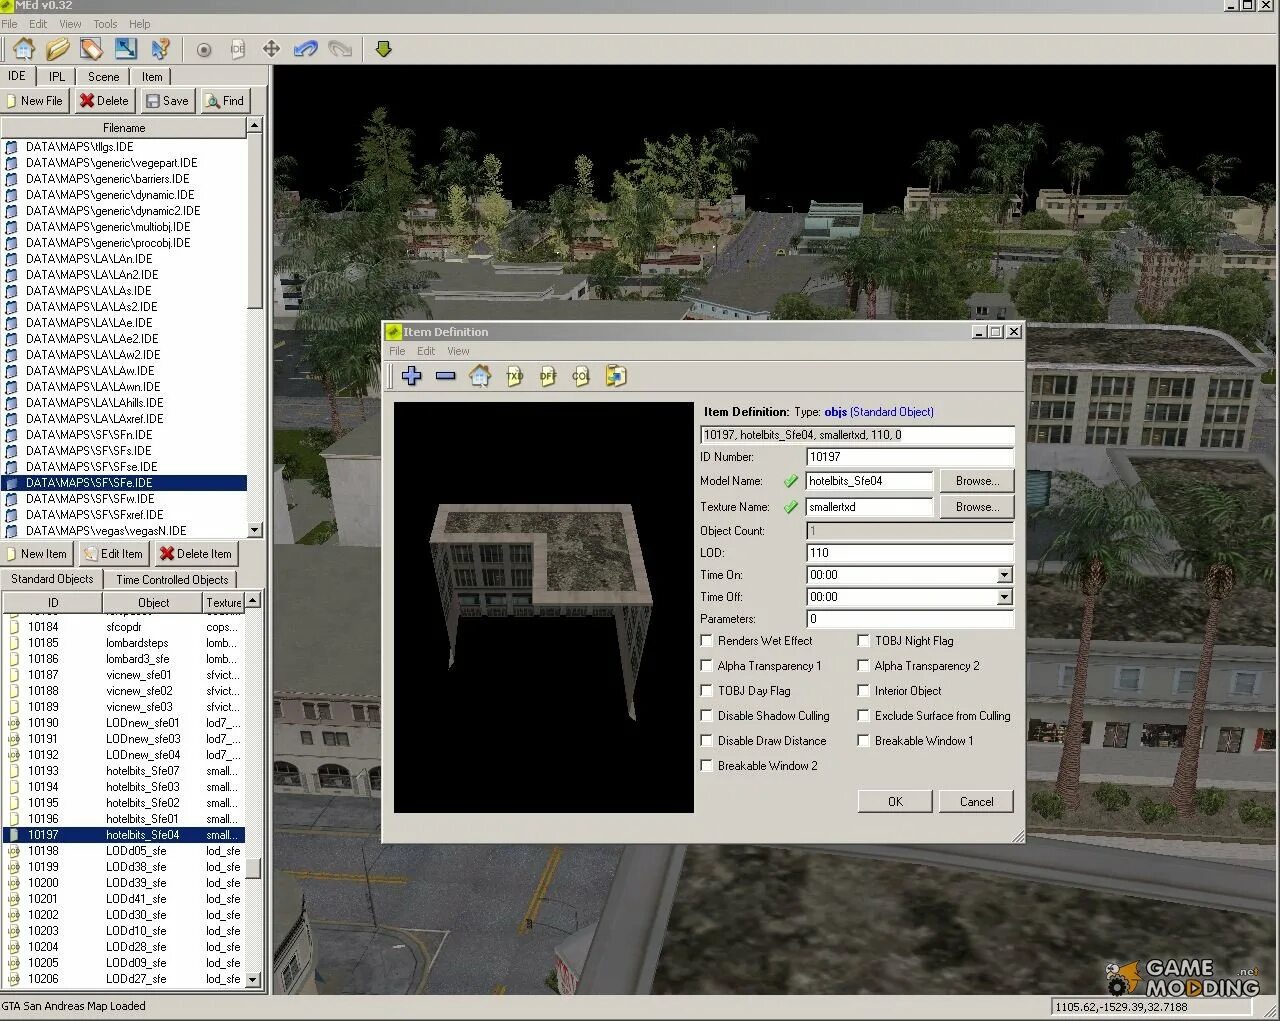The height and width of the screenshot is (1021, 1280).
Task: Click the blue minus zoom-out icon
Action: (x=446, y=376)
